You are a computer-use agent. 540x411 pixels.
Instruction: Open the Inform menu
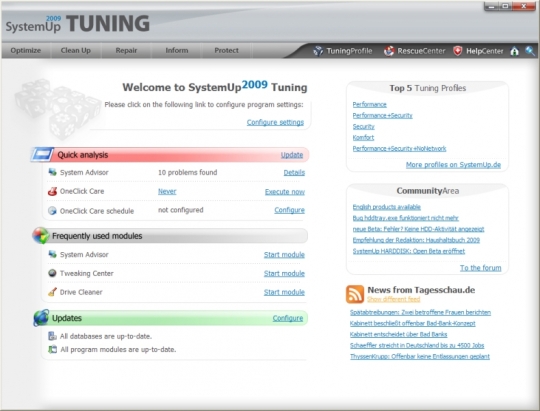pyautogui.click(x=177, y=50)
